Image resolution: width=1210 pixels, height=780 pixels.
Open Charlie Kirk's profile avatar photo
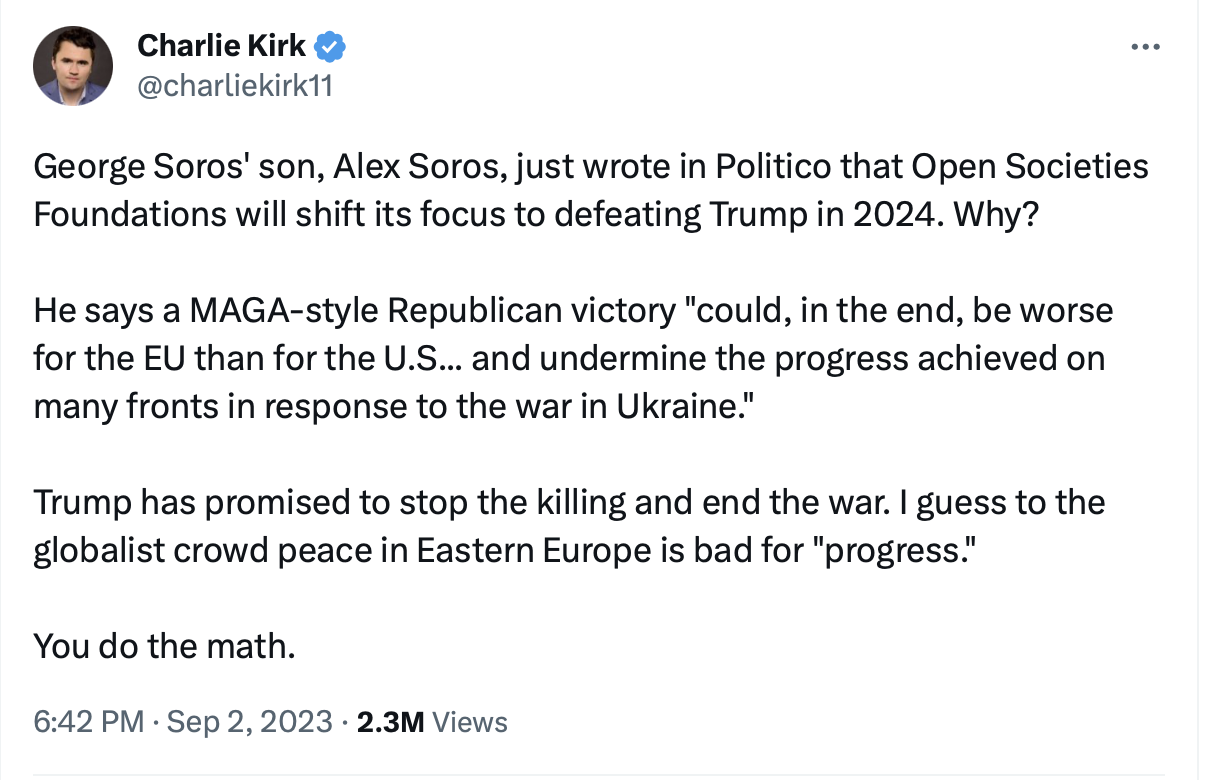coord(72,66)
